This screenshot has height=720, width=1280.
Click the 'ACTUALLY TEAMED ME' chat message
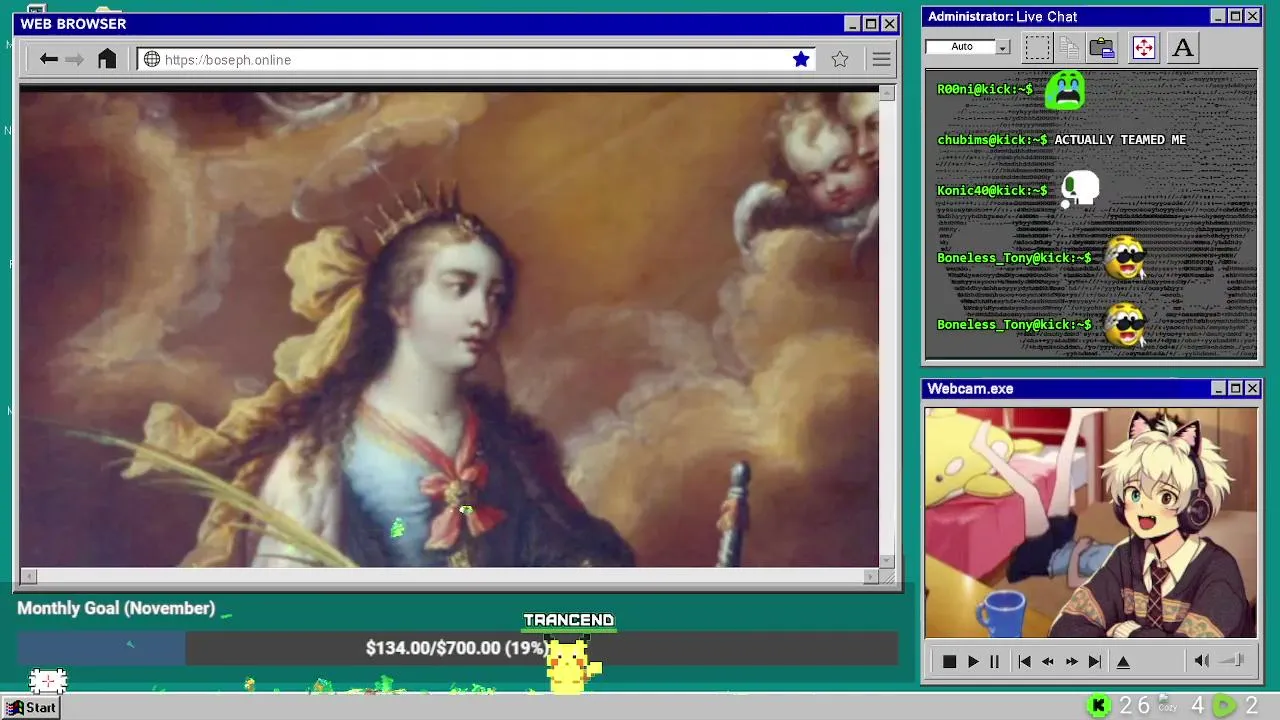1120,140
